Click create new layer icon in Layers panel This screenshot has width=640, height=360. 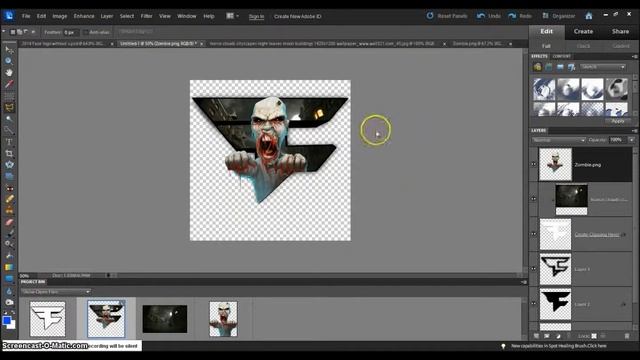[x=536, y=336]
